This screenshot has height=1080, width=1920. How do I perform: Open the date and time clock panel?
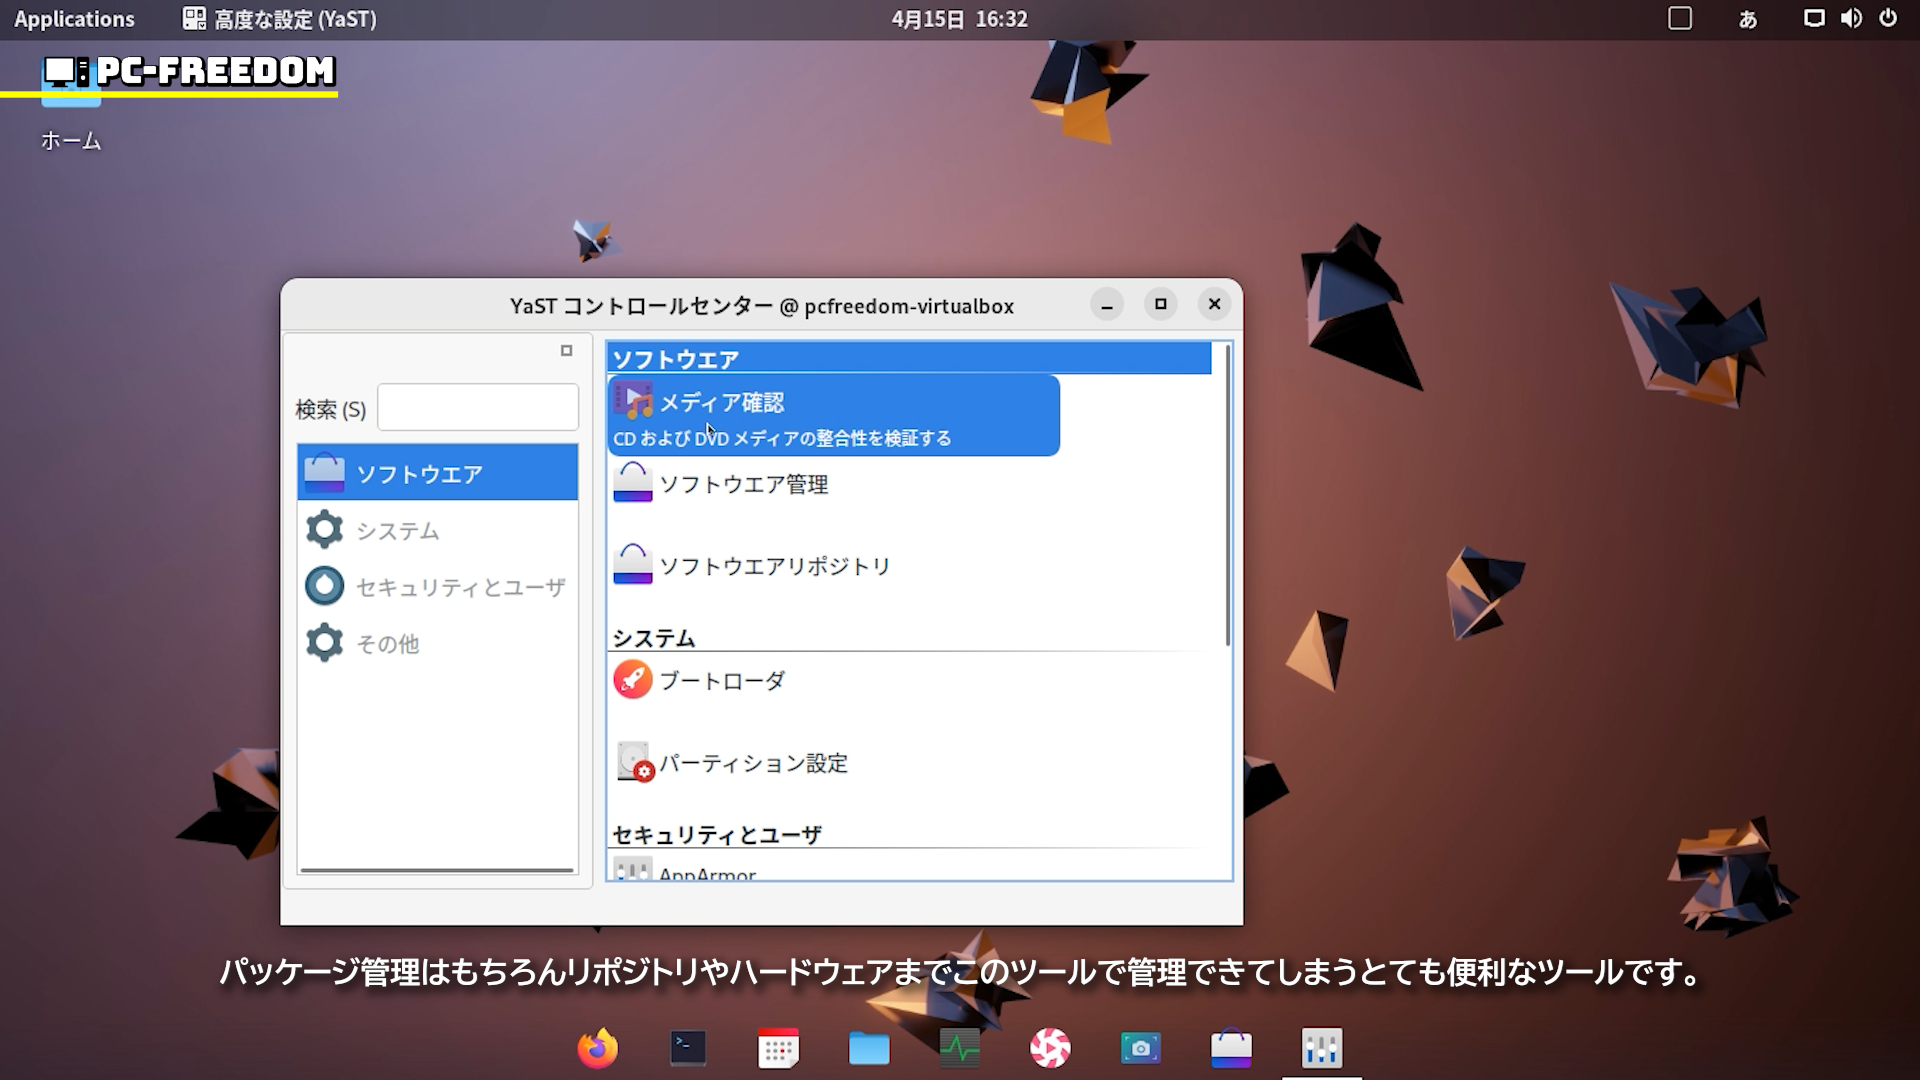point(959,19)
